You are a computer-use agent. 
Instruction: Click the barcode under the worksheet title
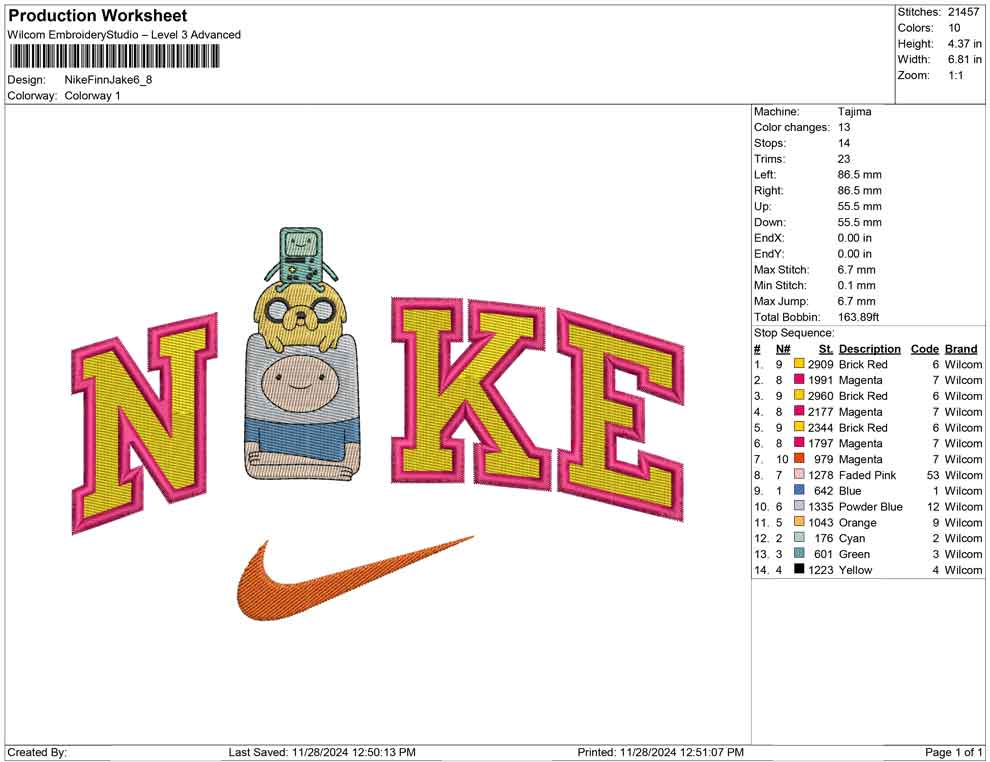pyautogui.click(x=114, y=57)
